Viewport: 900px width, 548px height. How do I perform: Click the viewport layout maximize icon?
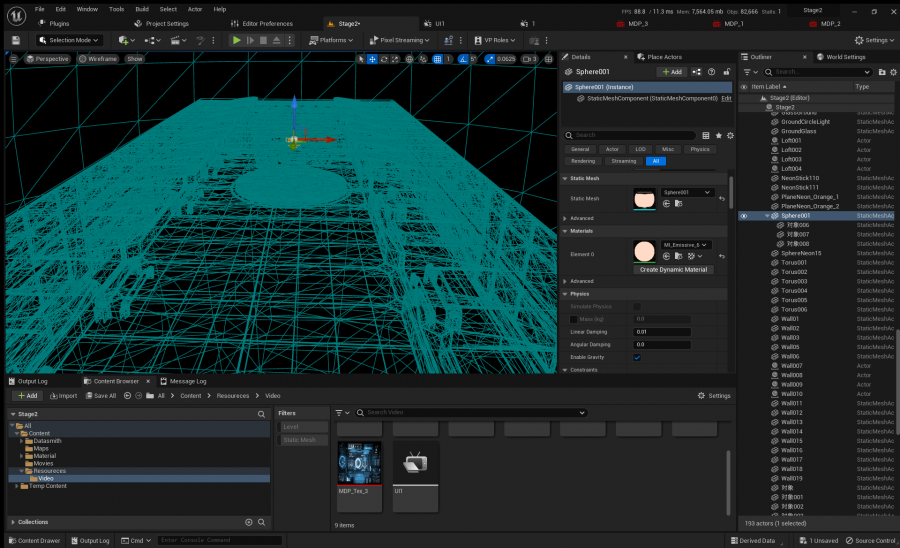[549, 59]
